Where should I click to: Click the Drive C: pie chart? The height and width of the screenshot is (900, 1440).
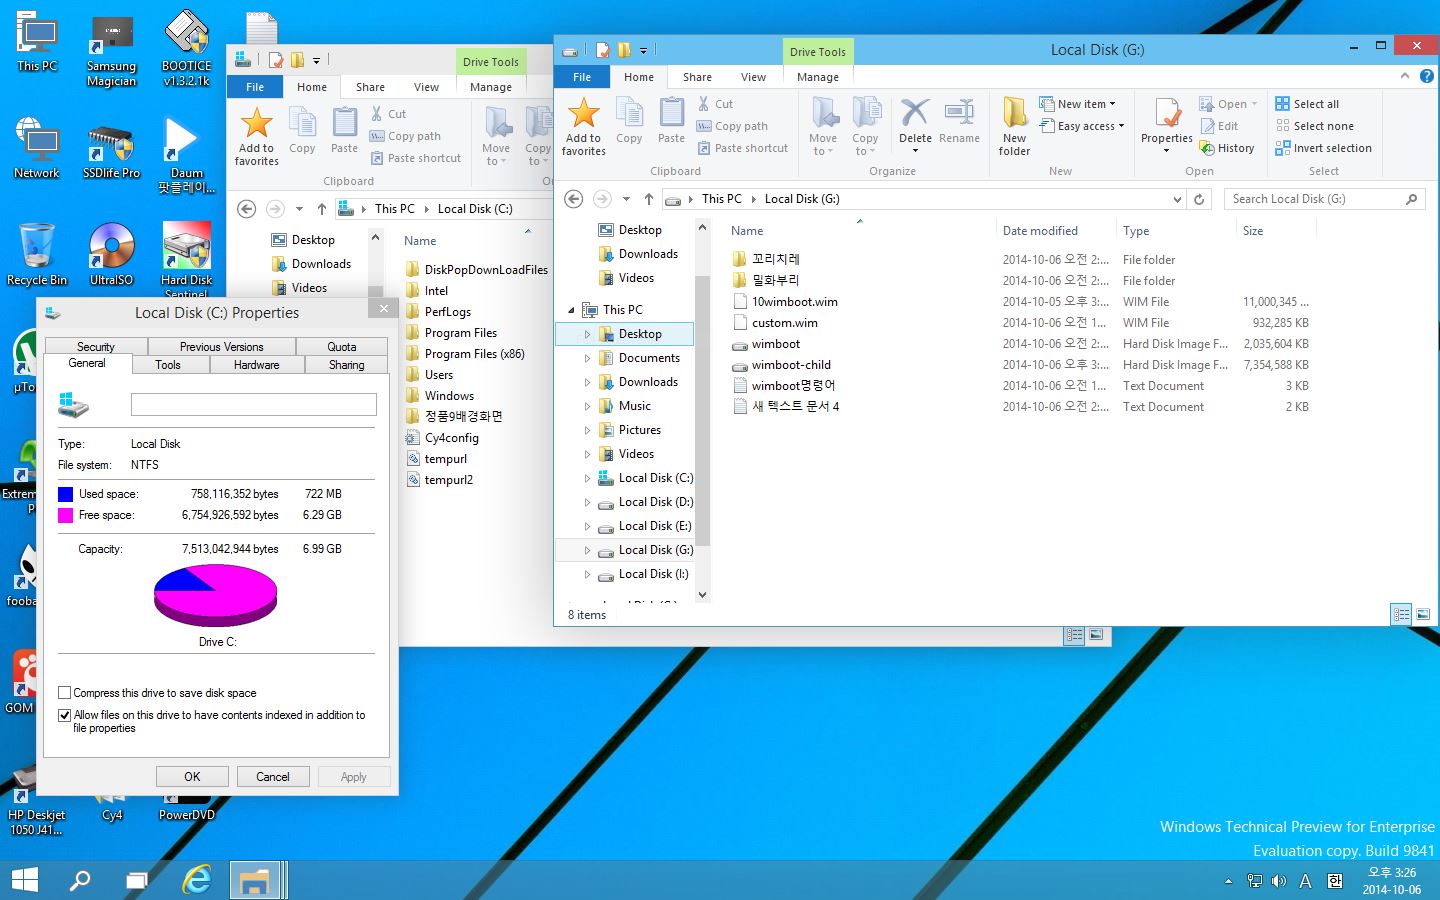215,595
